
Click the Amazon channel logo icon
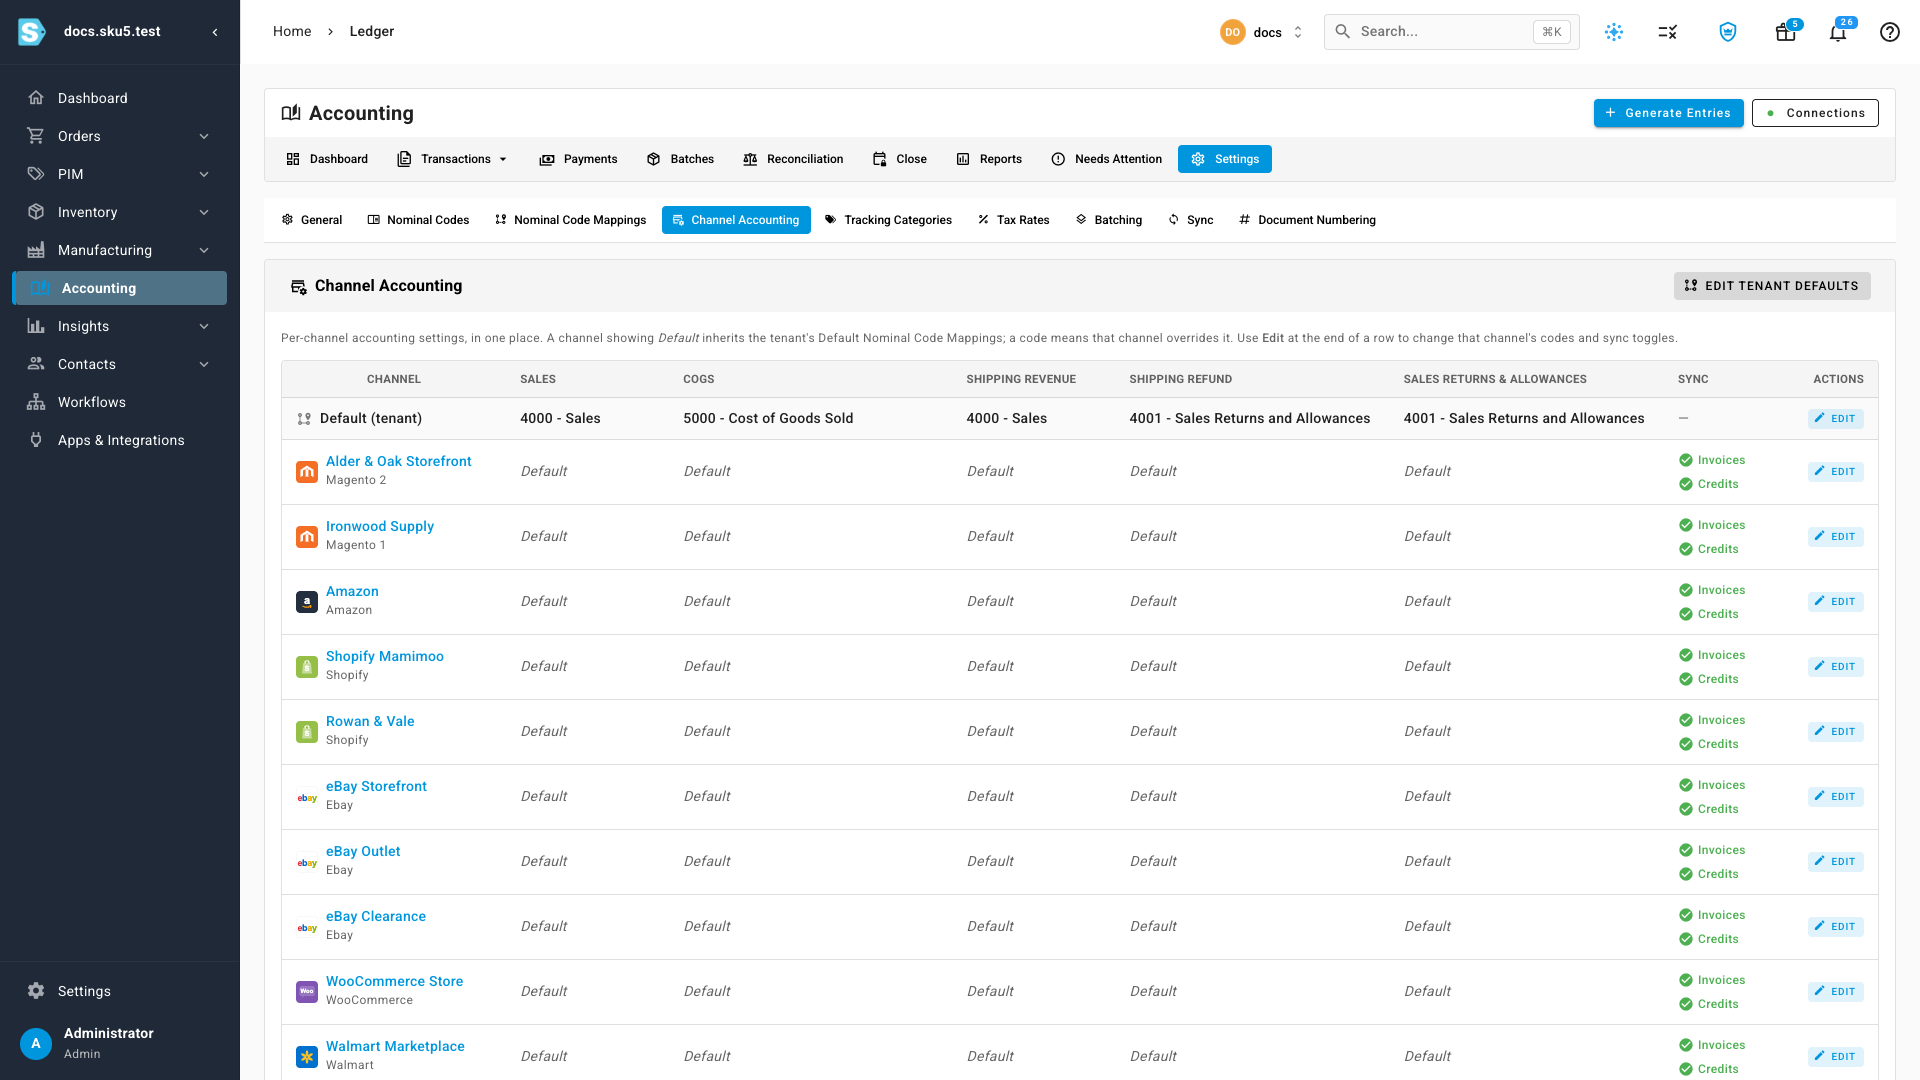[x=307, y=602]
